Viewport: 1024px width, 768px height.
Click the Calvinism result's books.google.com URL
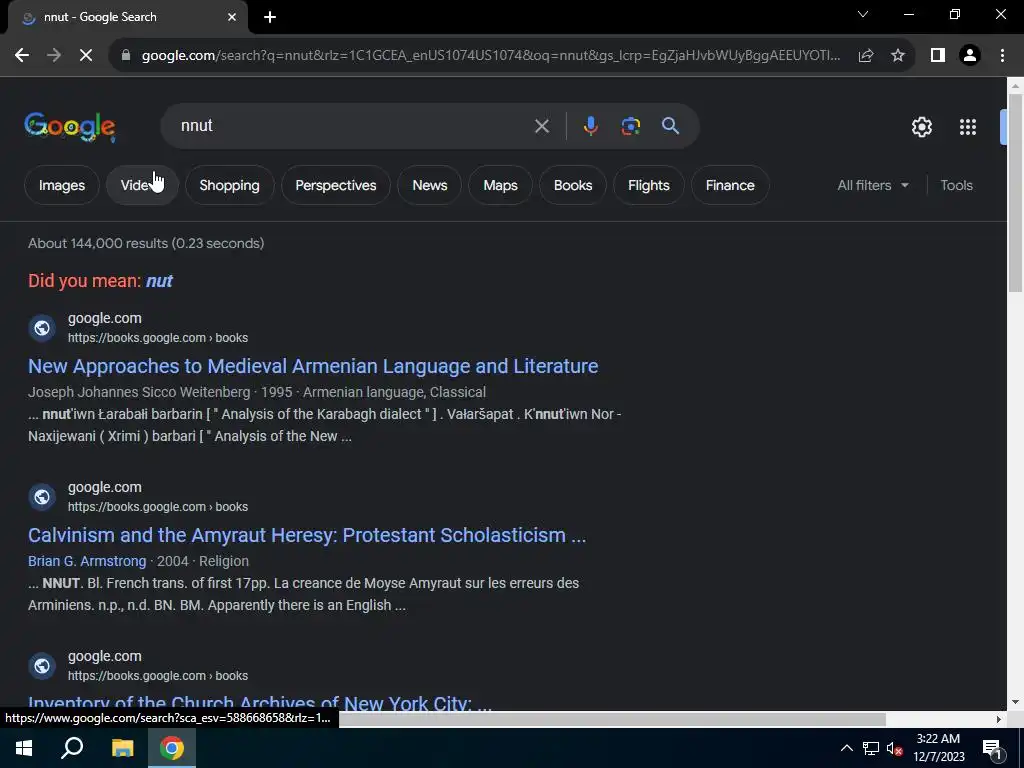click(158, 507)
